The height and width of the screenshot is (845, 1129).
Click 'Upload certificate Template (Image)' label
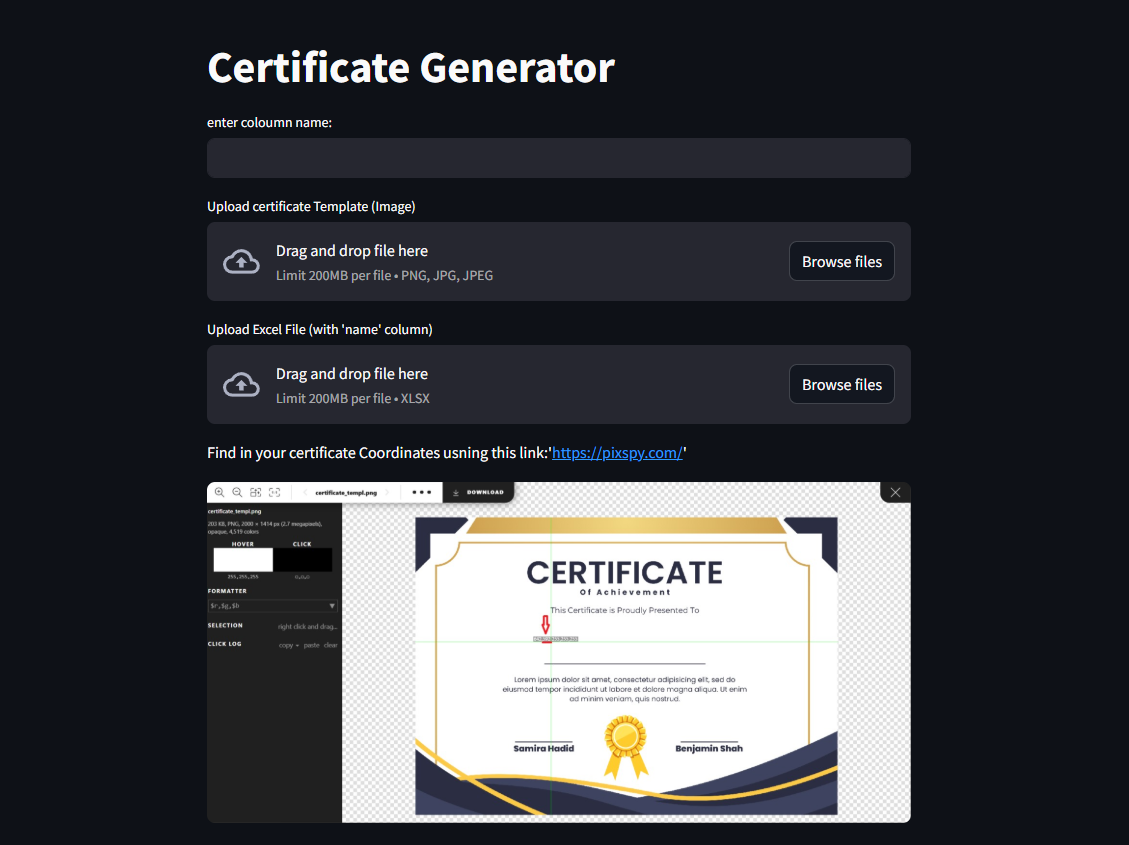311,207
